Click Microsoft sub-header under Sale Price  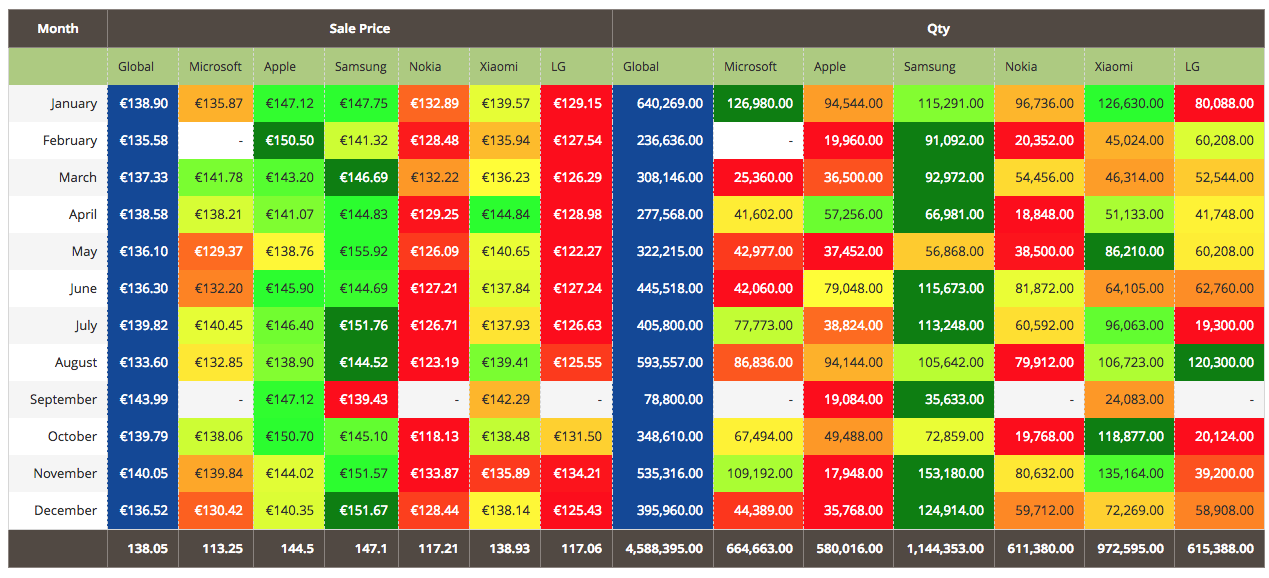click(216, 67)
